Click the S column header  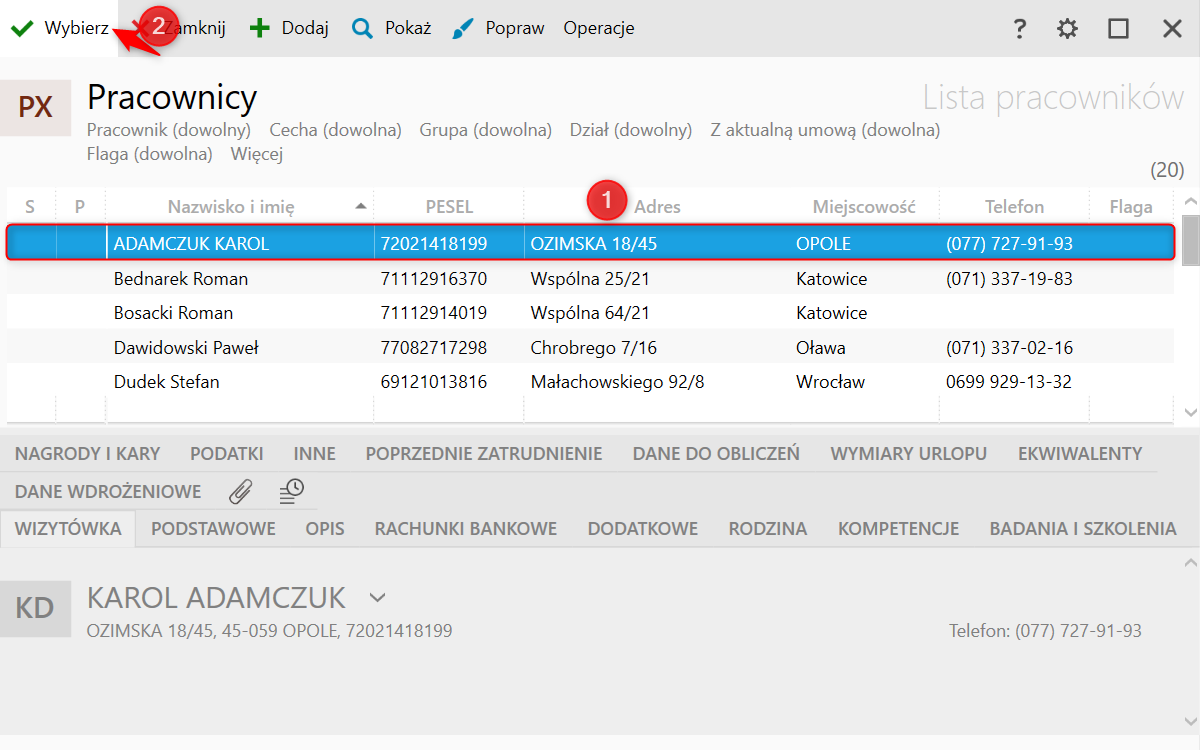pos(30,206)
